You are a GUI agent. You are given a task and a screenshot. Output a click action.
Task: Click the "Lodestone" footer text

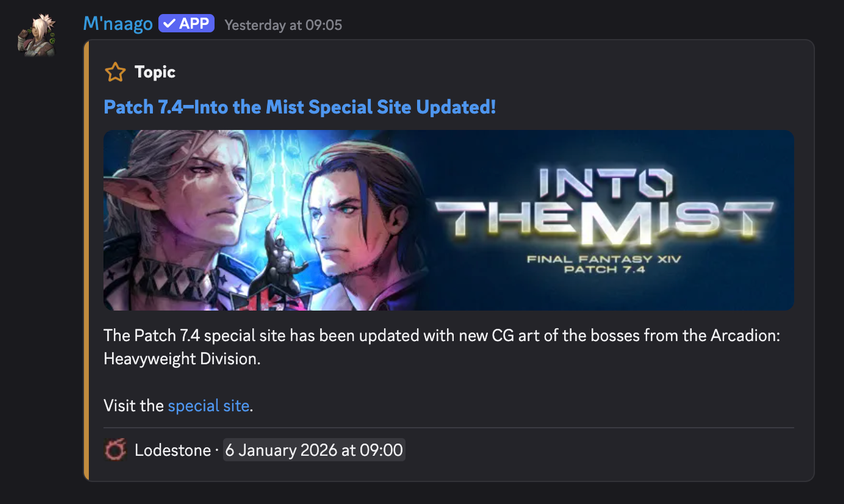coord(170,450)
